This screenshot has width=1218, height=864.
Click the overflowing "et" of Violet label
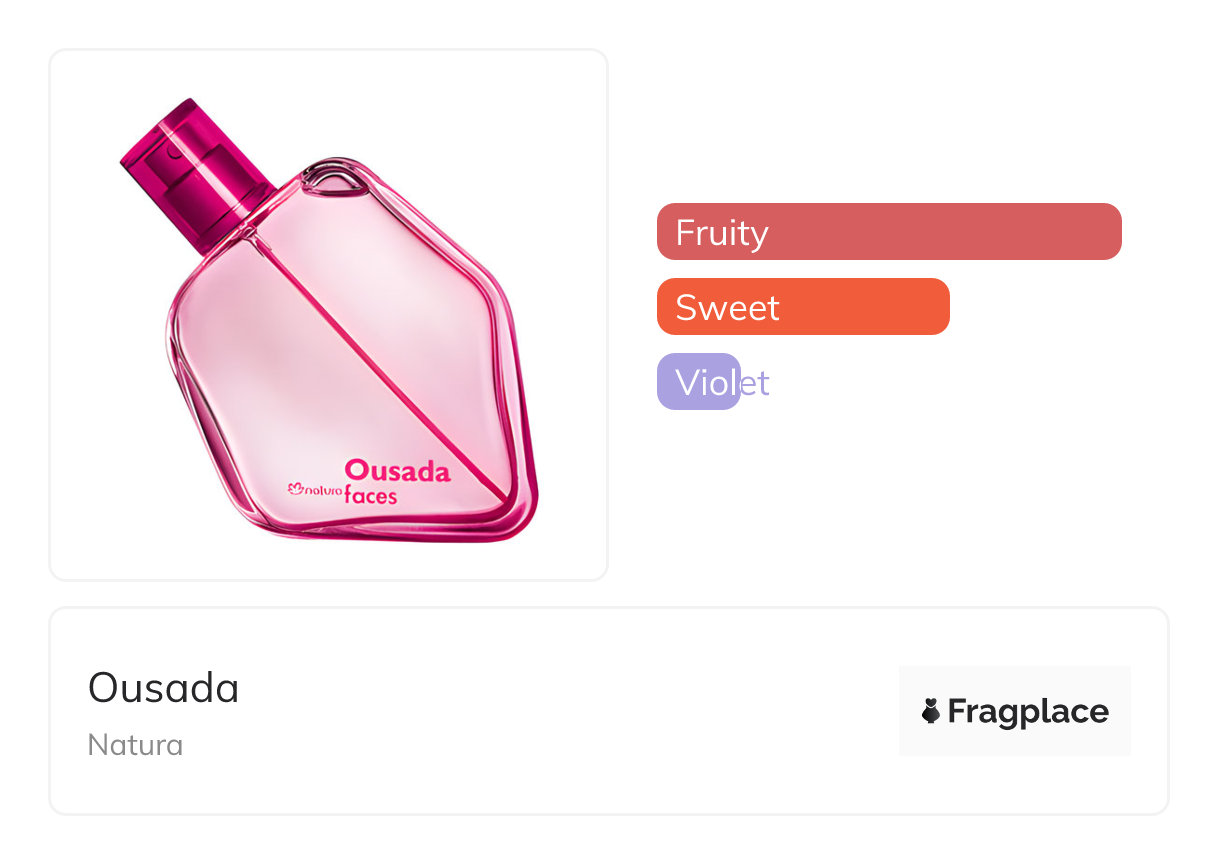(755, 382)
